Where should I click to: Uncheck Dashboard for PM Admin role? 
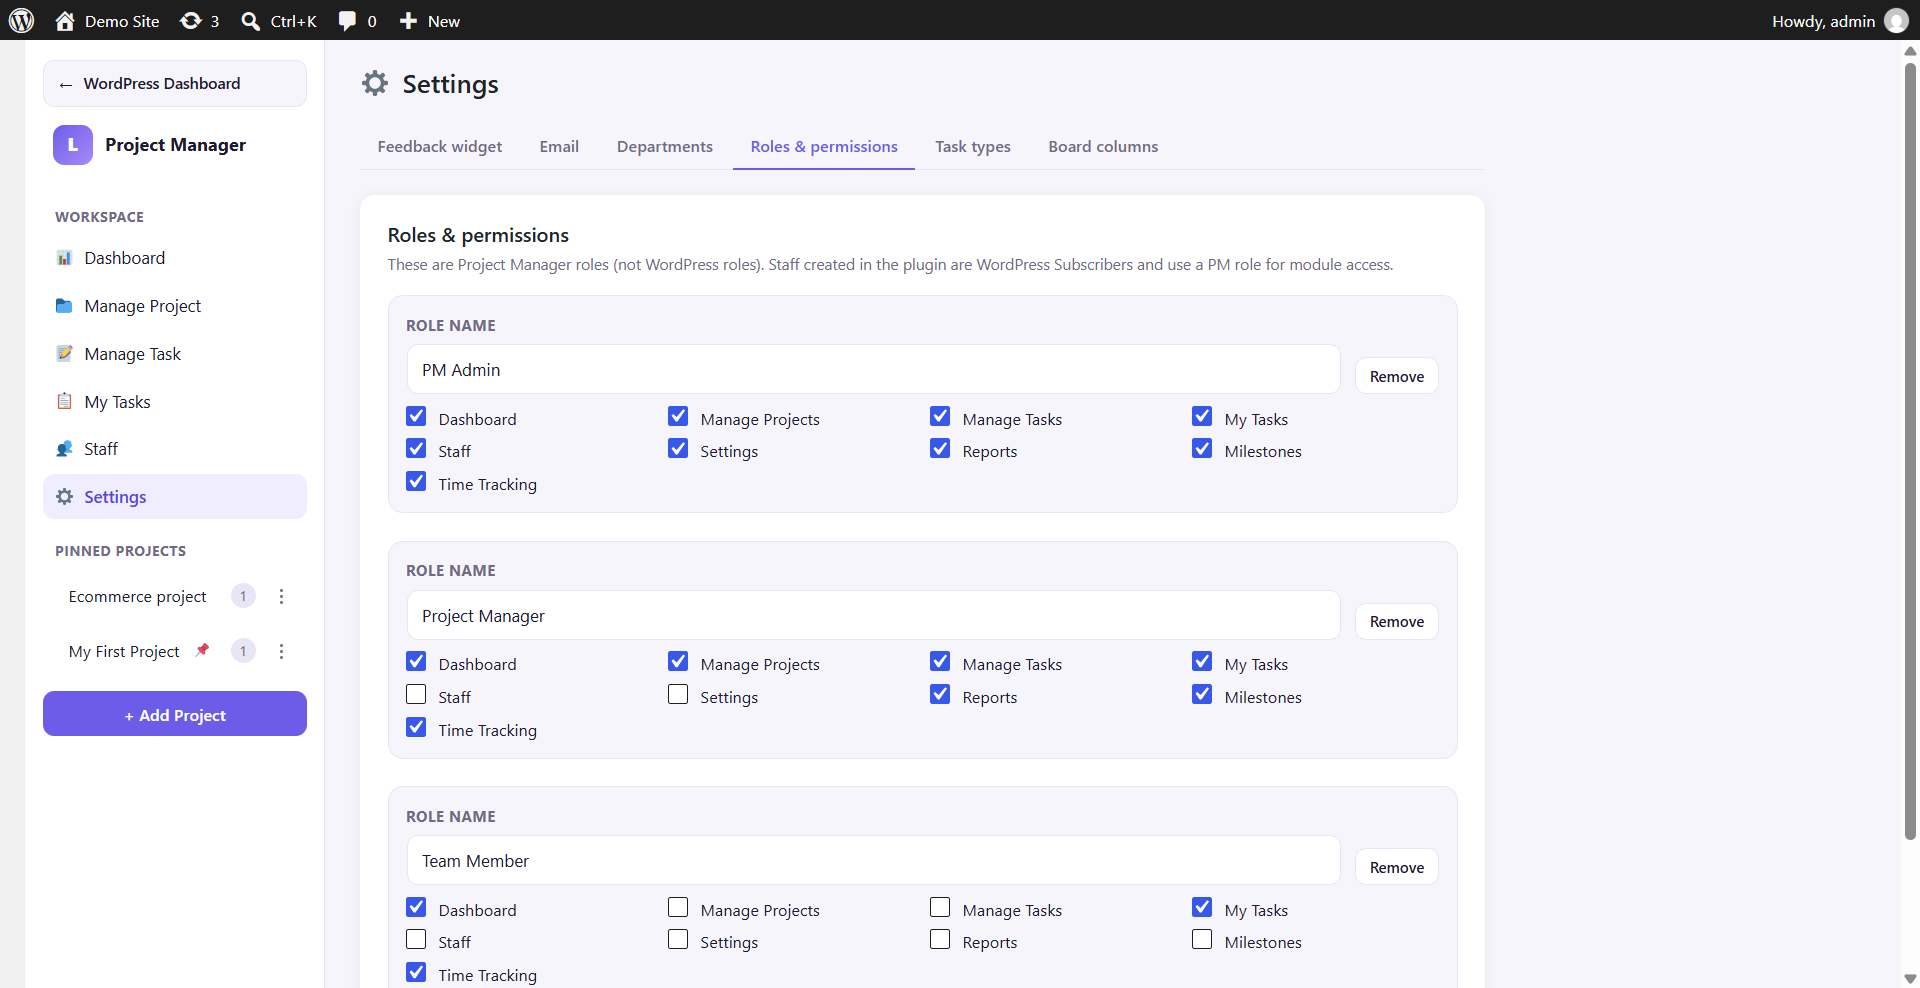tap(416, 417)
